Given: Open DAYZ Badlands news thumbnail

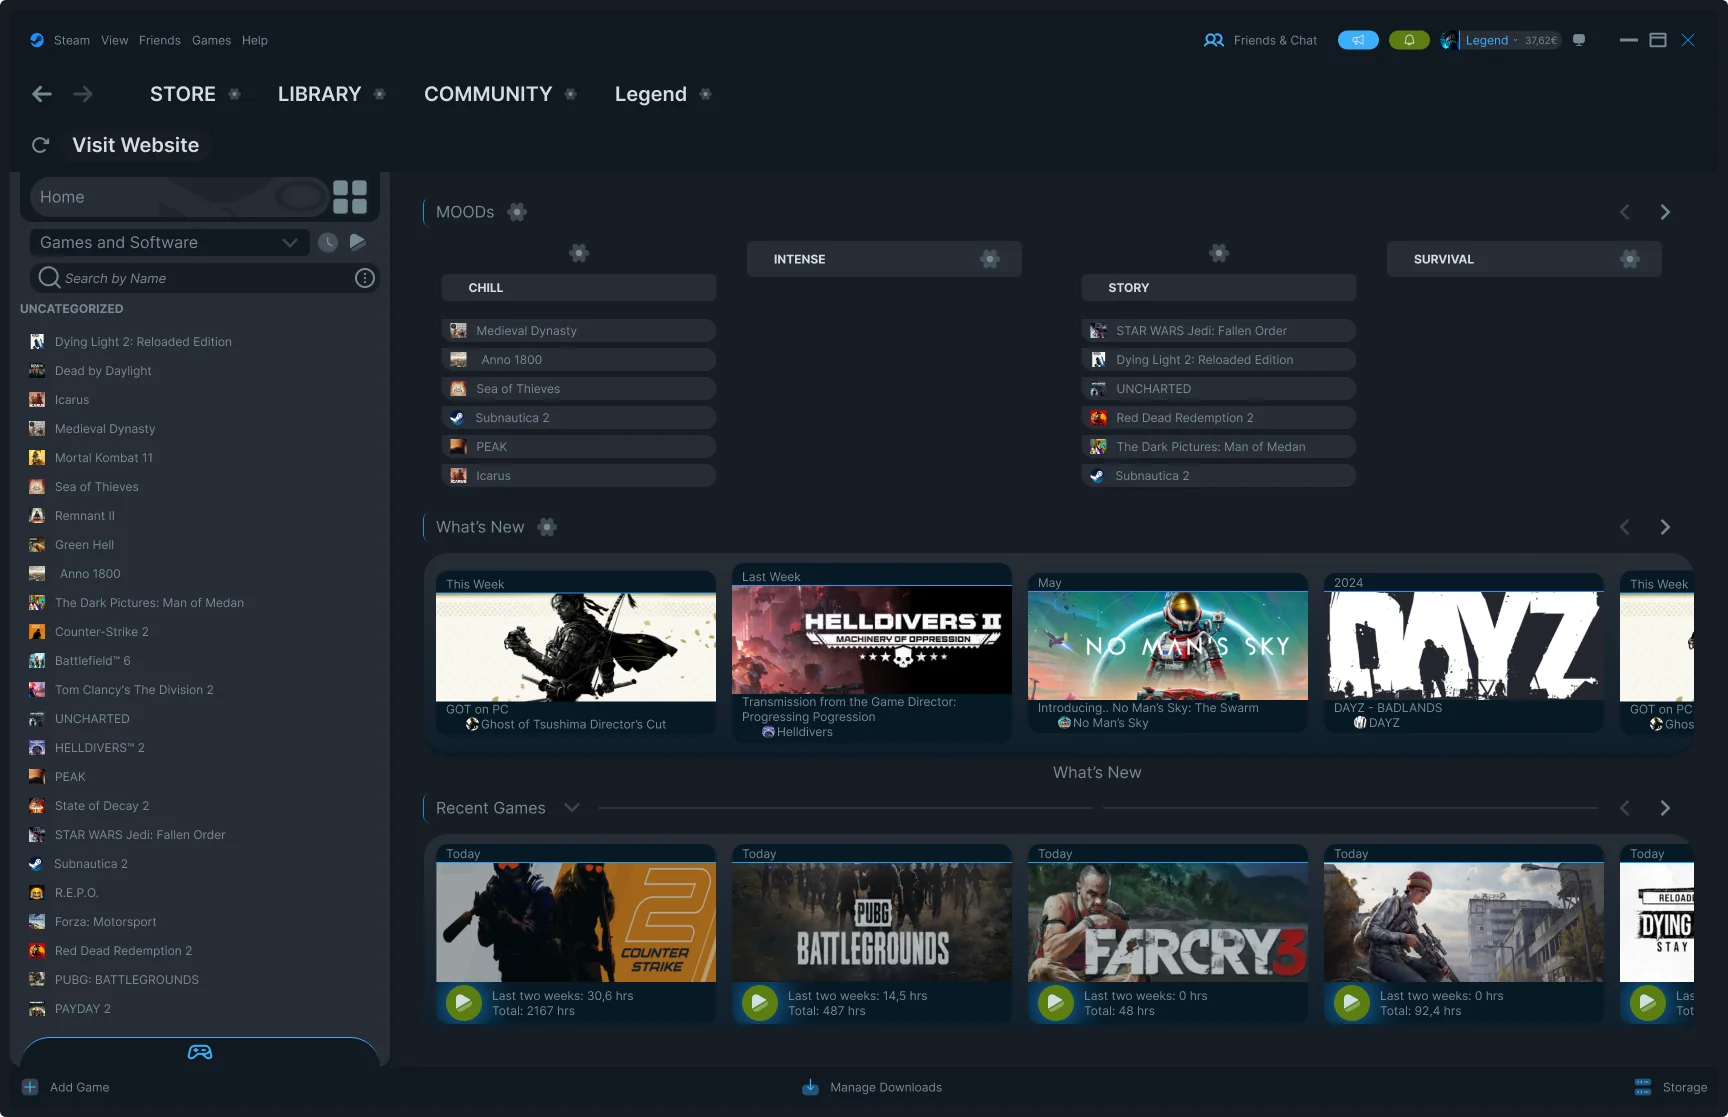Looking at the screenshot, I should click(x=1464, y=646).
